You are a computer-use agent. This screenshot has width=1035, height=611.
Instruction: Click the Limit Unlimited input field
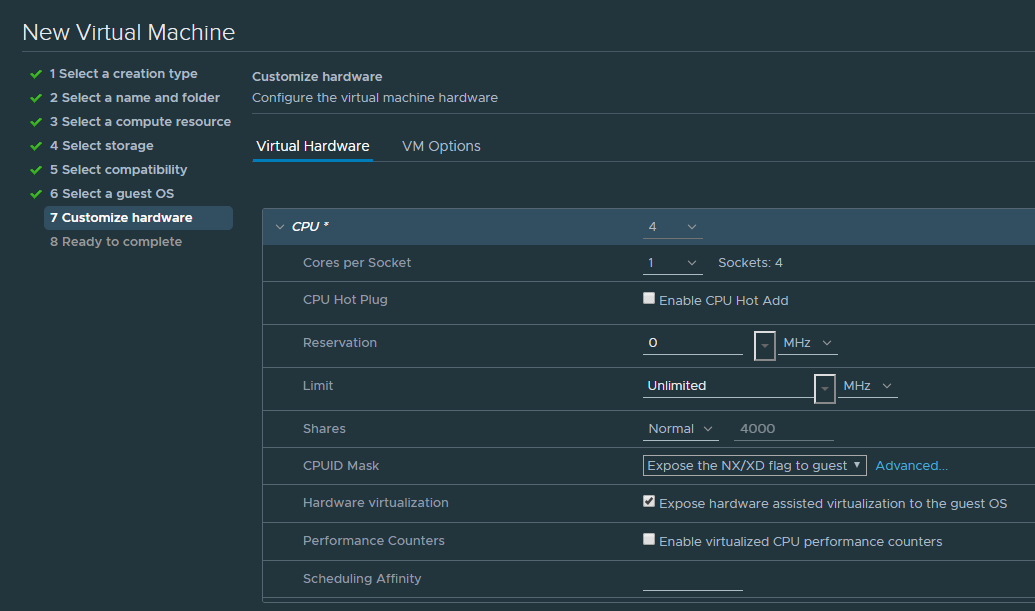(x=728, y=386)
